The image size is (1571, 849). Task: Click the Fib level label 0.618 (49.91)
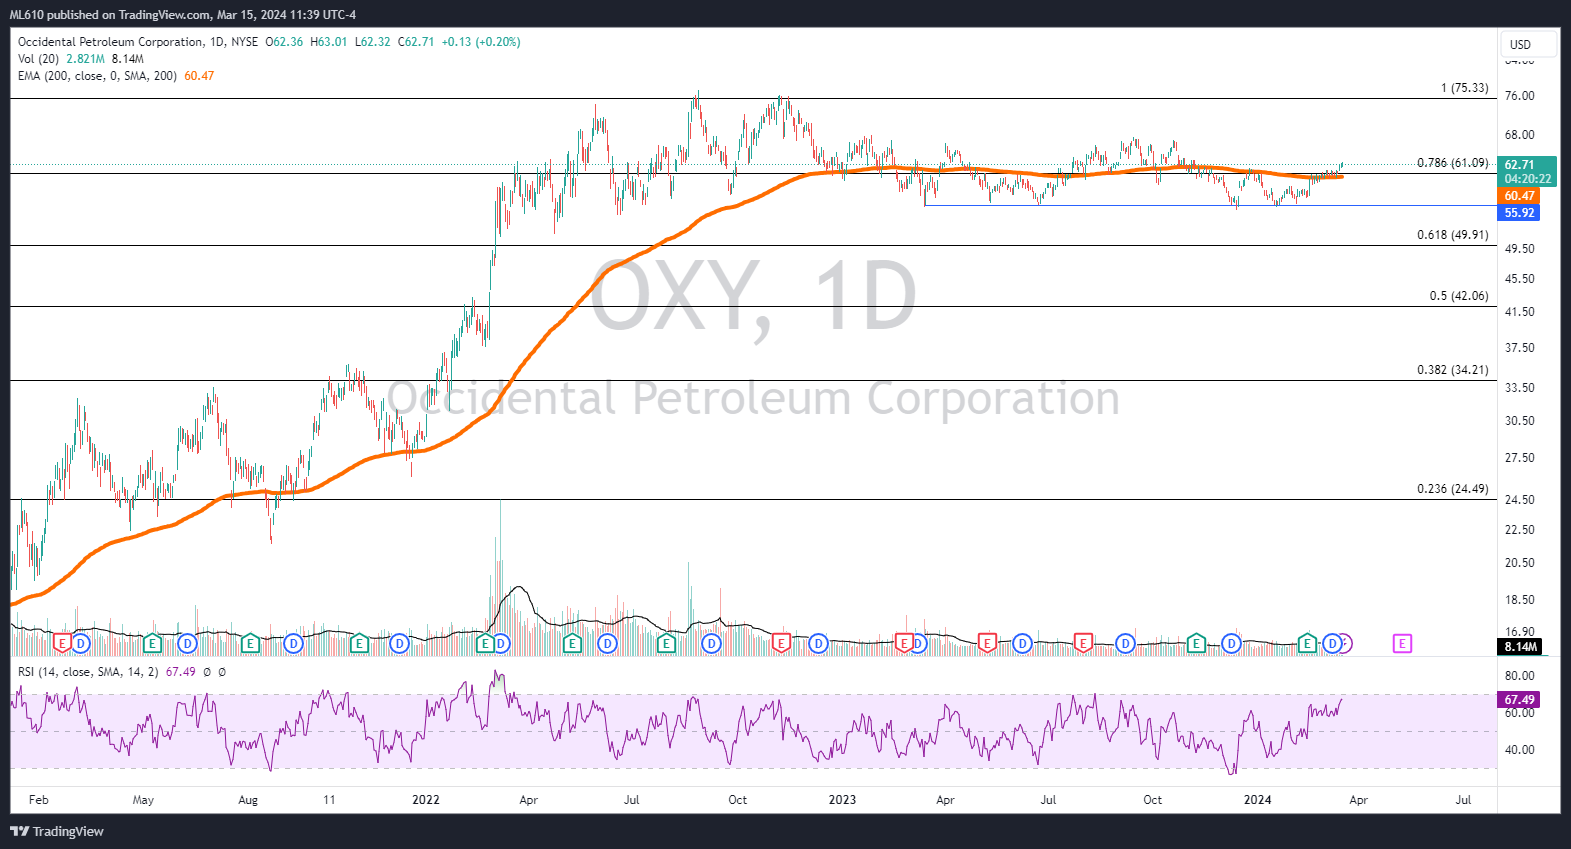pos(1452,235)
